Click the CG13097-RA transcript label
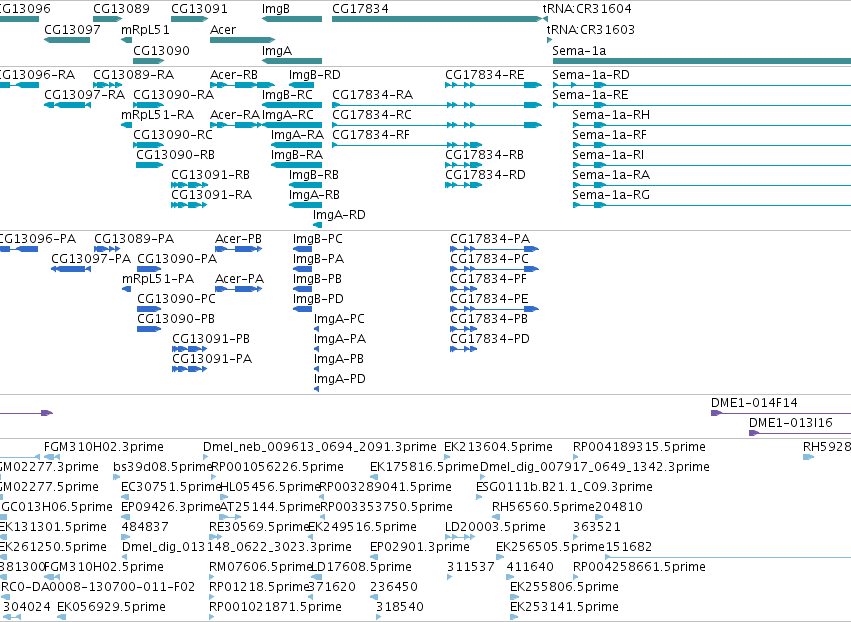The image size is (851, 622). (x=84, y=94)
